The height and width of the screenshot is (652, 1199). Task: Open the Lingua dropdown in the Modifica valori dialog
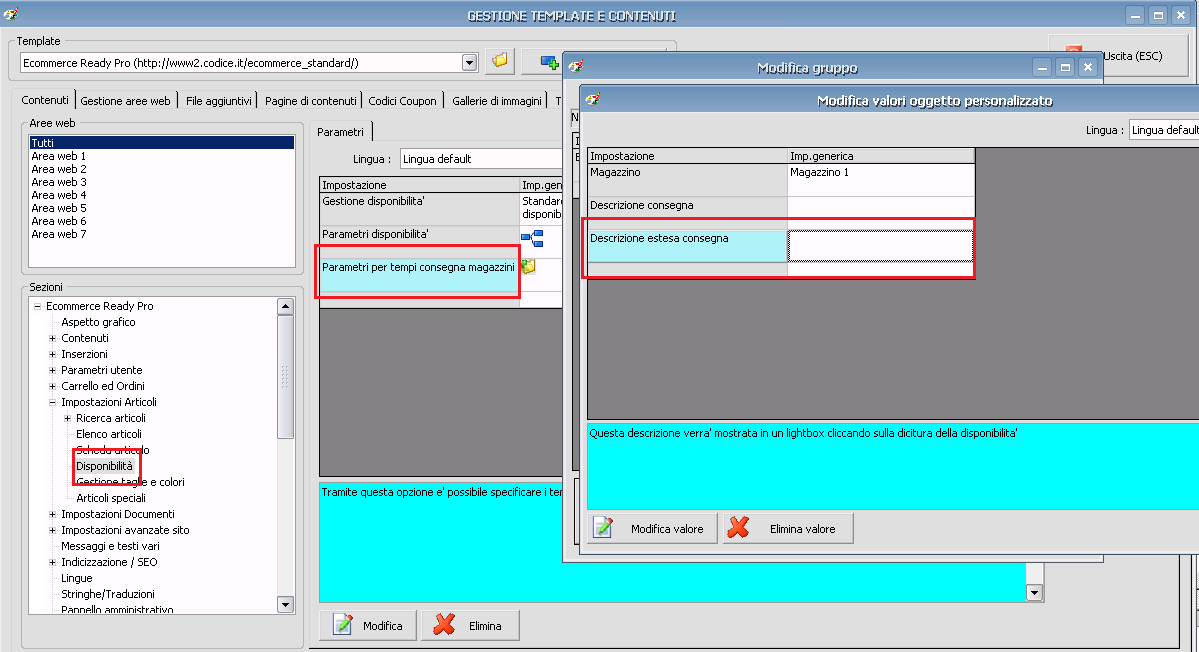pos(1164,130)
